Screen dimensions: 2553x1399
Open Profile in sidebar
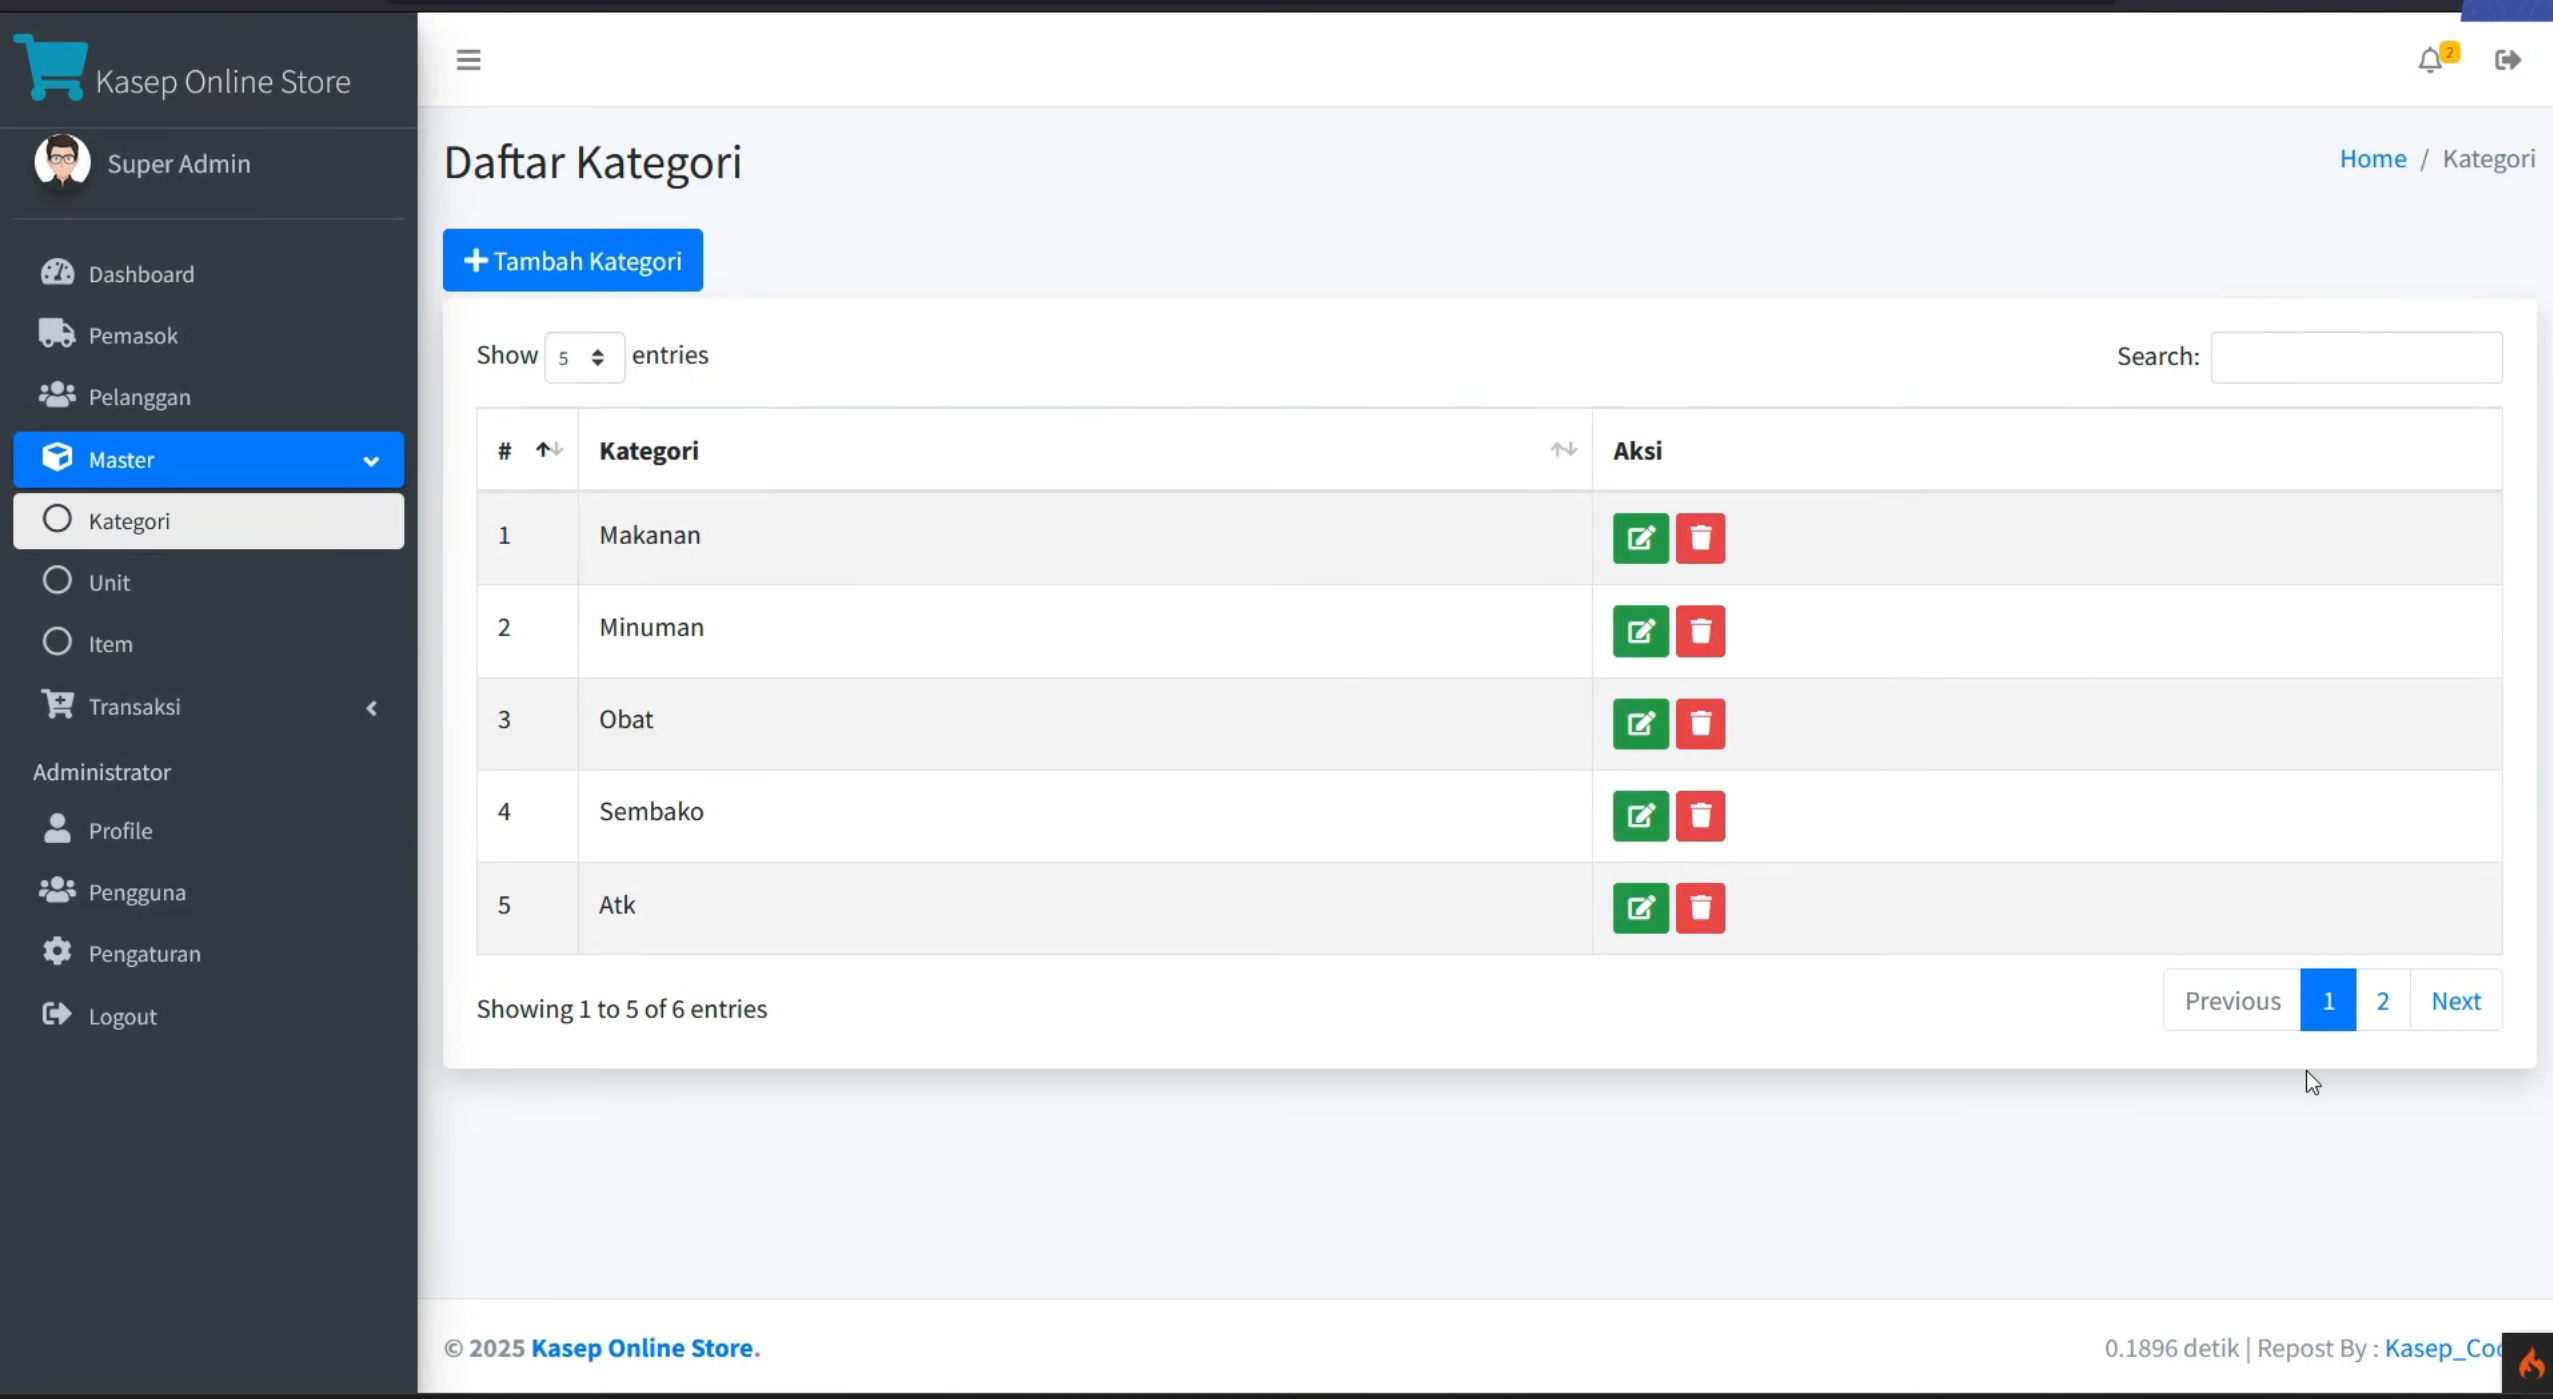click(208, 831)
